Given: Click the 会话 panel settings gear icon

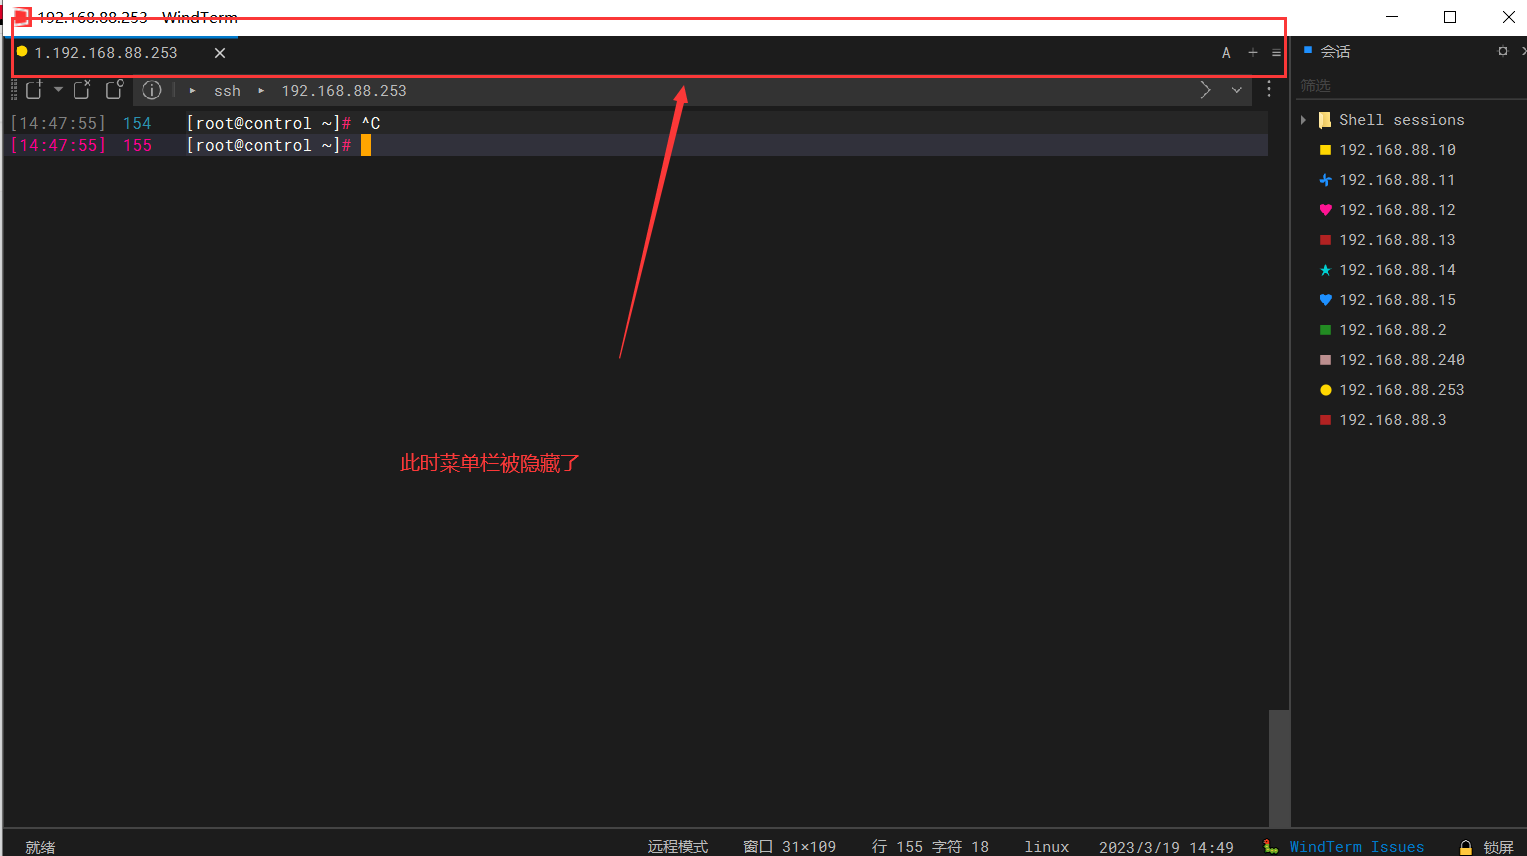Looking at the screenshot, I should click(1502, 50).
